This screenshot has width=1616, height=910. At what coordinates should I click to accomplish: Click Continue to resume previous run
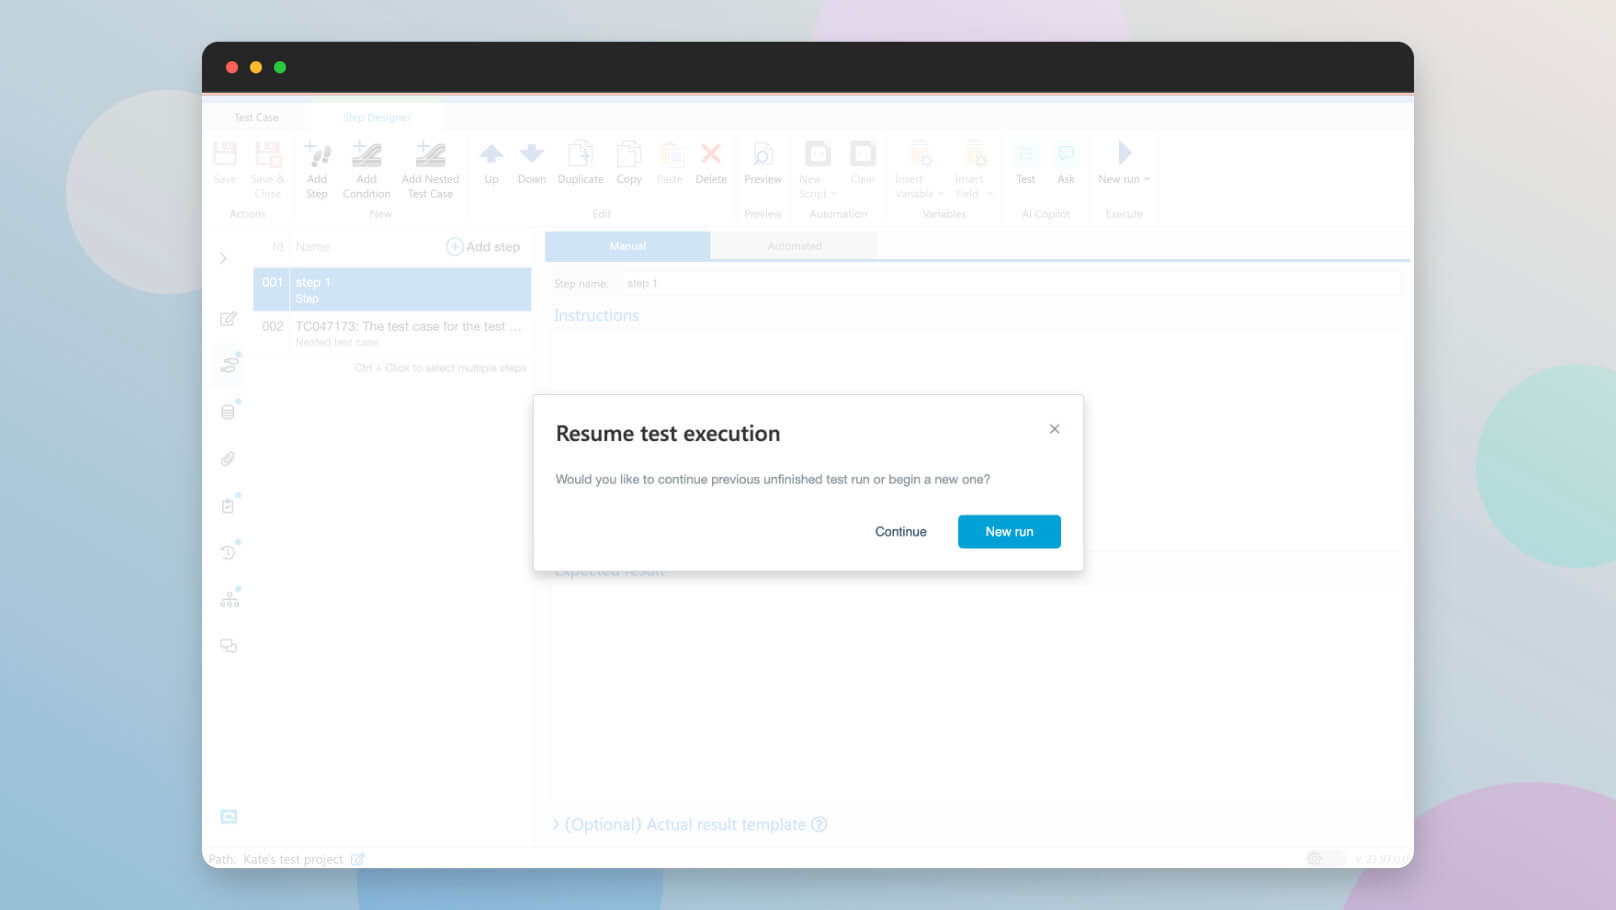tap(900, 531)
